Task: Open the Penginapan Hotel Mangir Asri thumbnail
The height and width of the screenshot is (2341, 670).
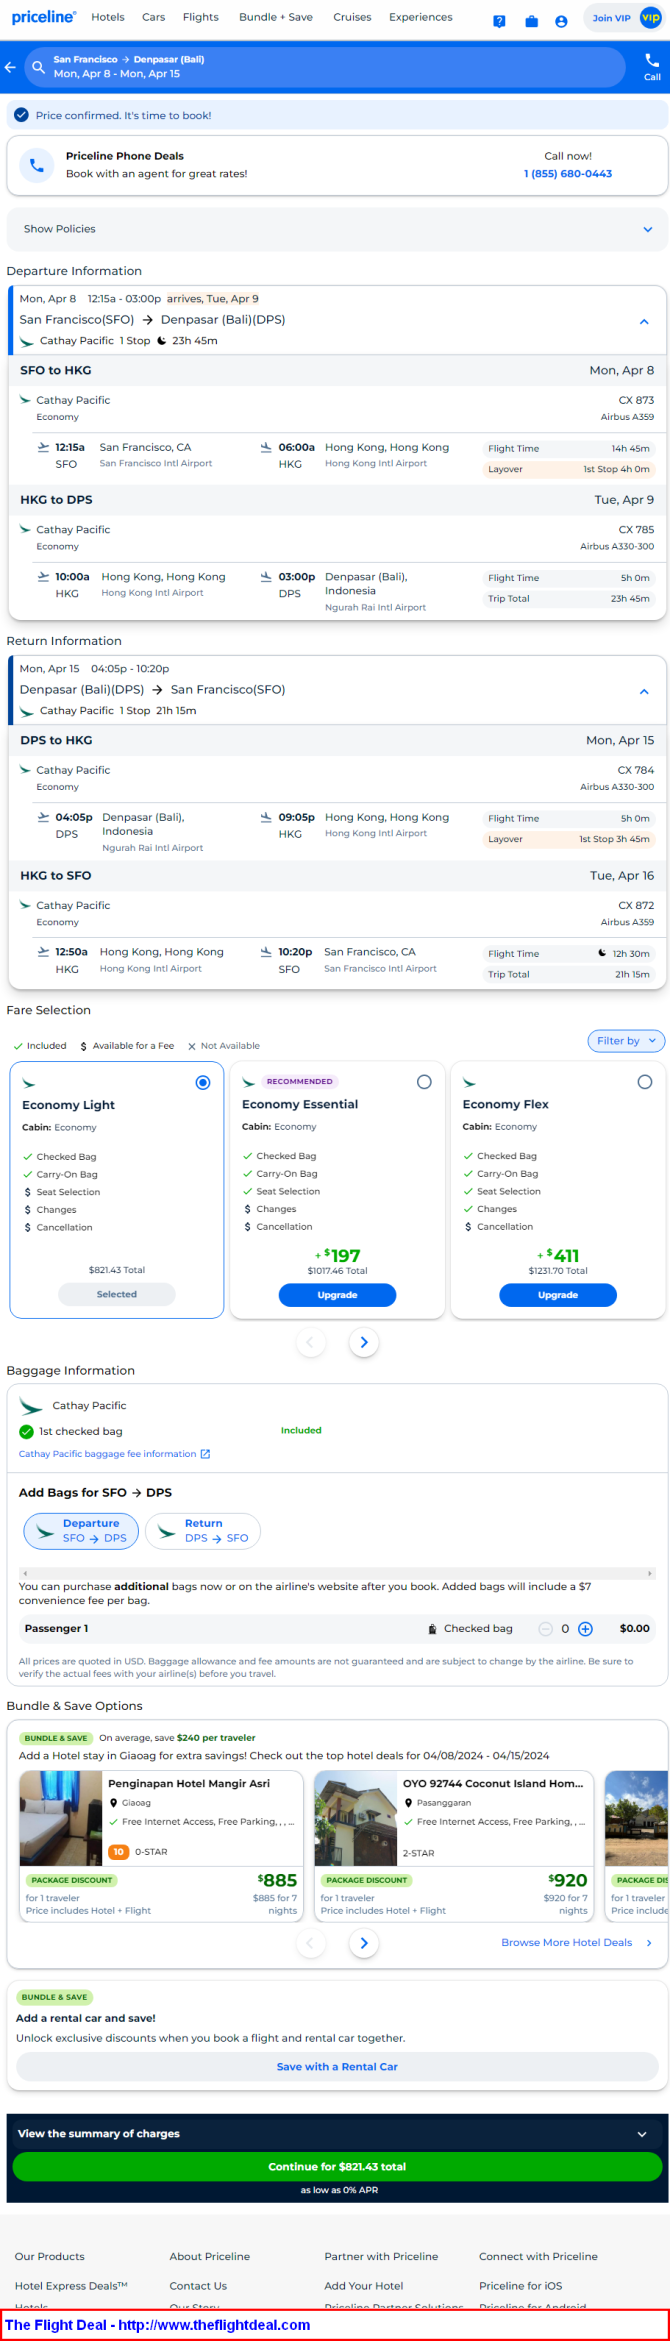Action: tap(61, 1819)
